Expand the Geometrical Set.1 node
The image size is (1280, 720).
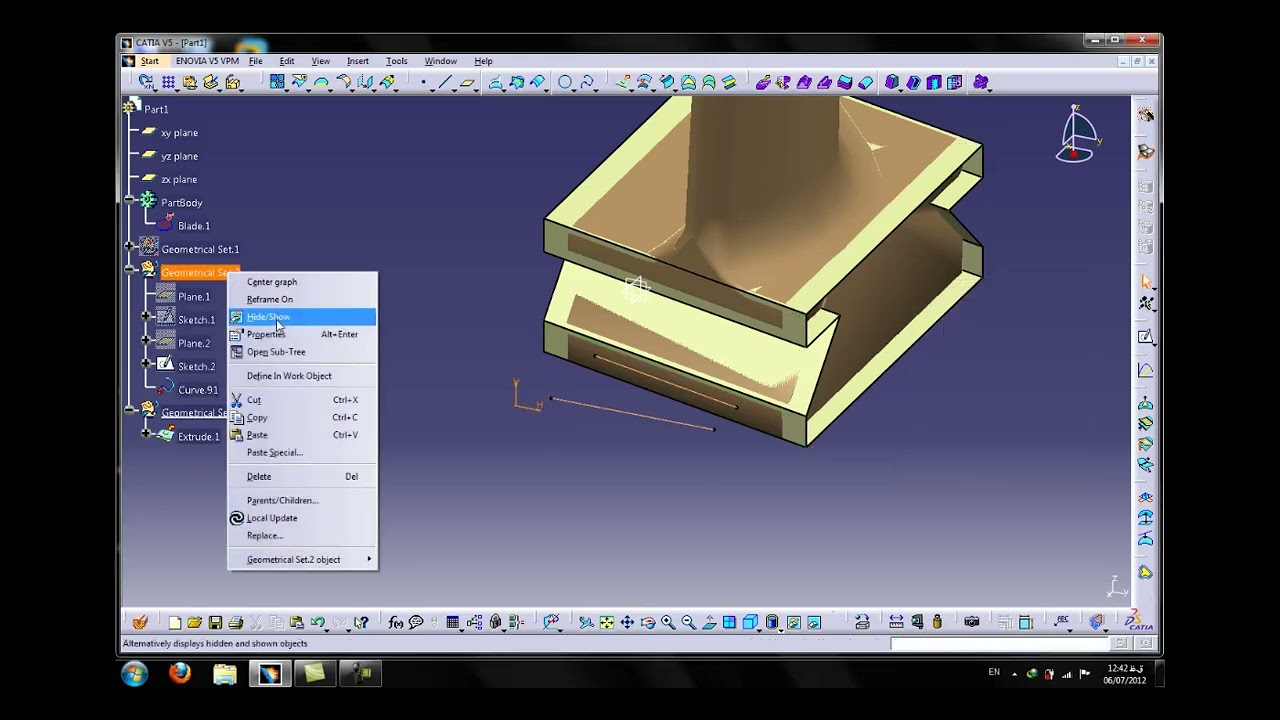(x=129, y=245)
